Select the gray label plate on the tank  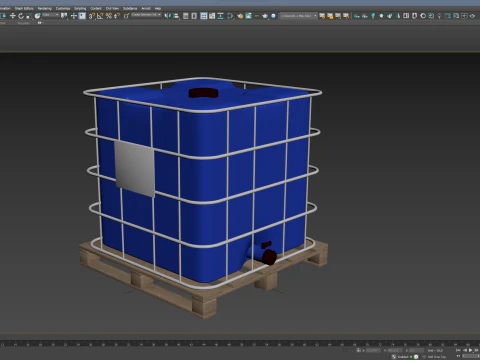point(135,169)
